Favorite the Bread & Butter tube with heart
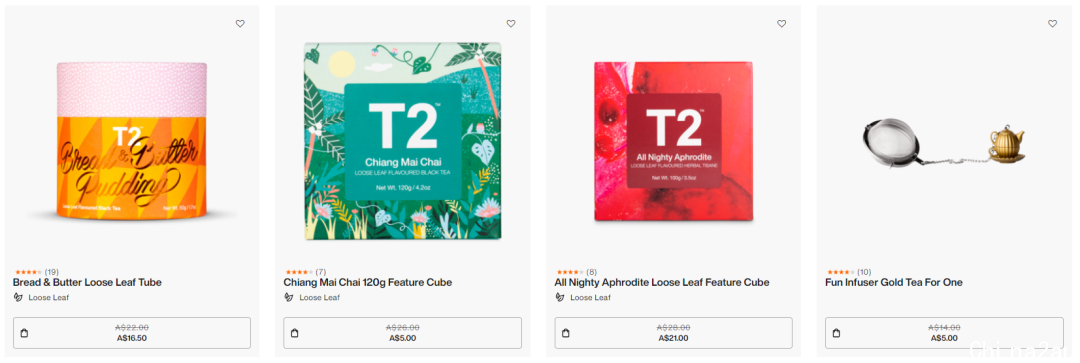 (240, 23)
